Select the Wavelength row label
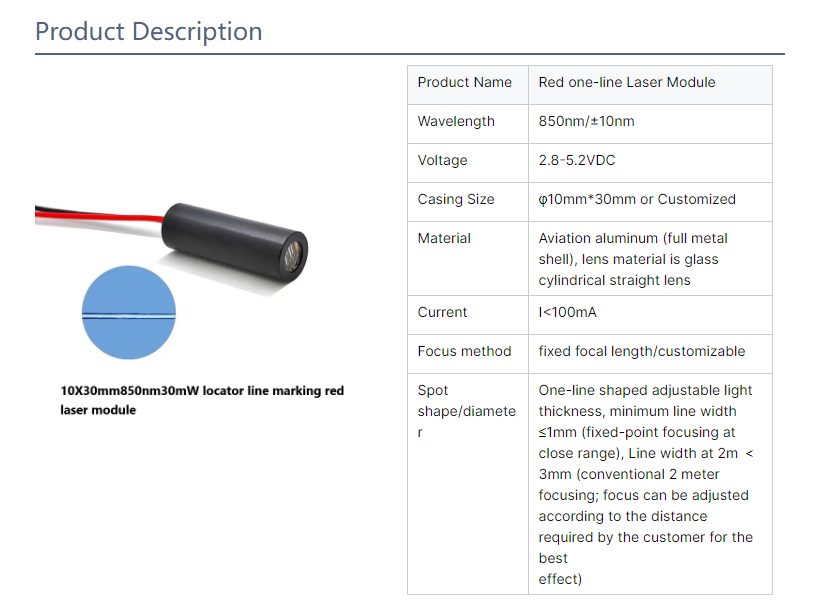This screenshot has height=612, width=814. click(456, 122)
